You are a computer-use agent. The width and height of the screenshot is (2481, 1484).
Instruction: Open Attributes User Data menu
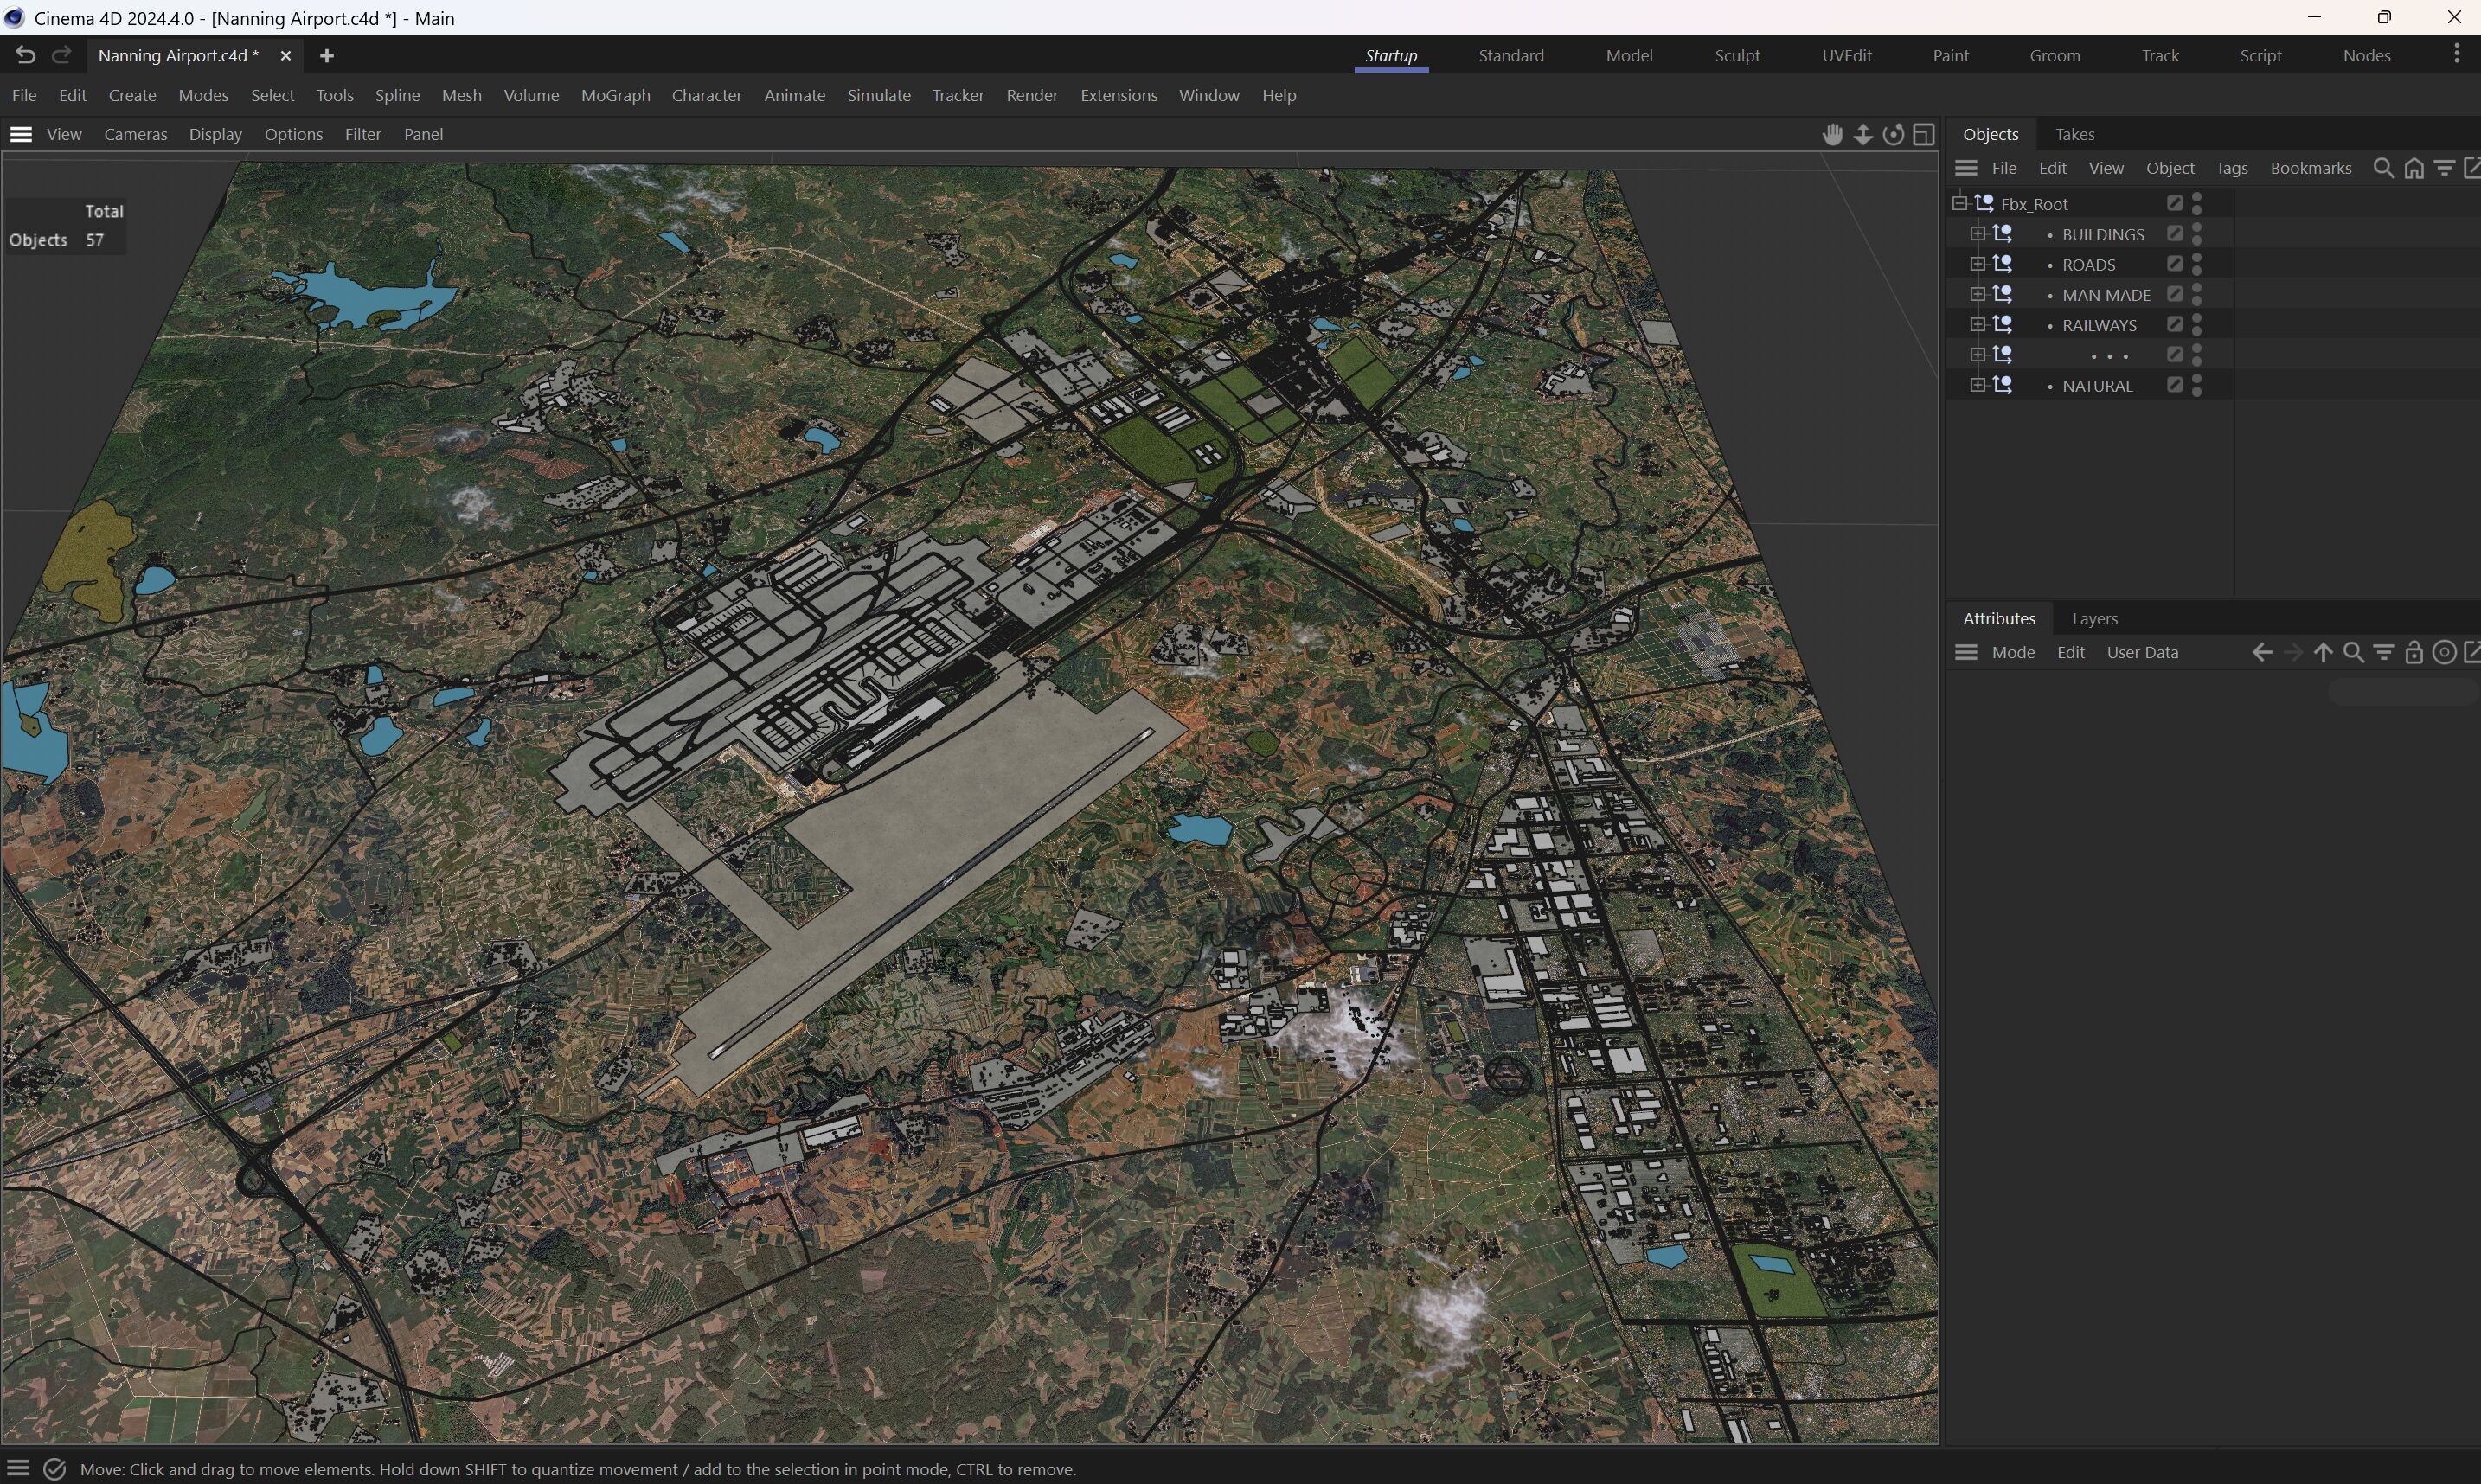point(2142,652)
